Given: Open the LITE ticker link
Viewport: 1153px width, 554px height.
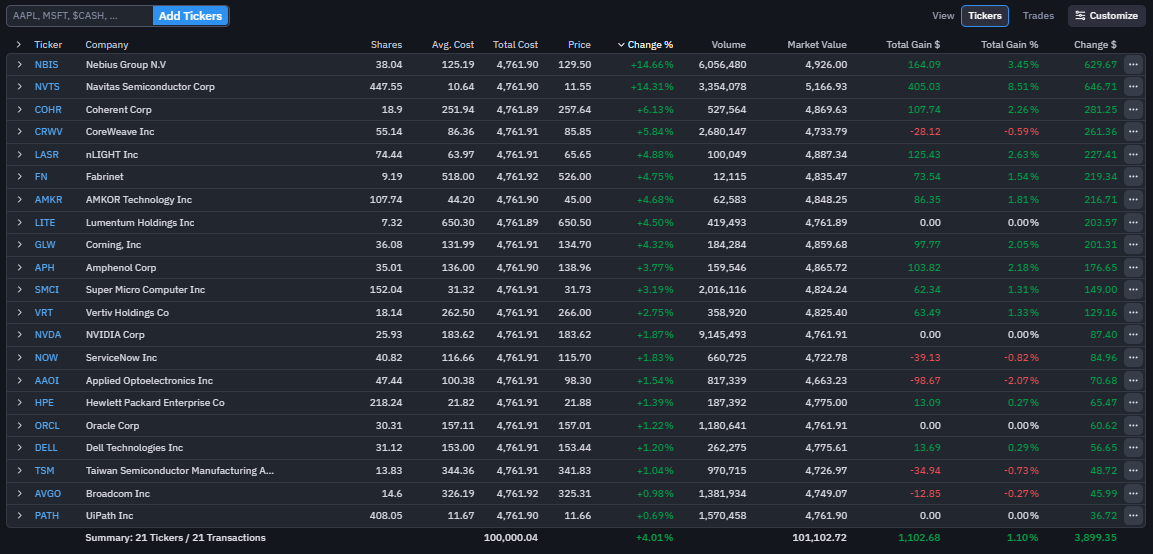Looking at the screenshot, I should (45, 222).
